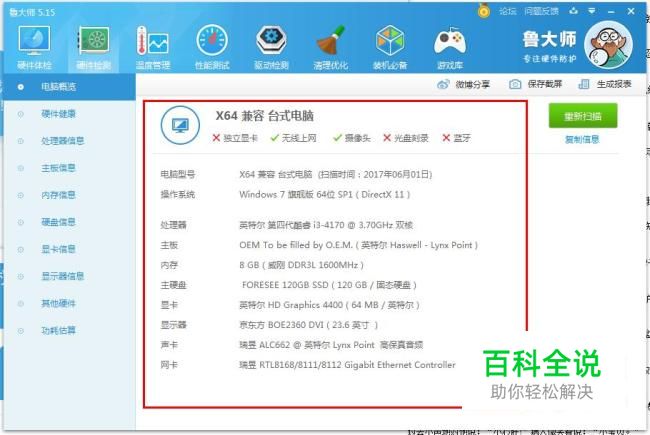
Task: Click 生成报表 generate report
Action: (x=605, y=84)
